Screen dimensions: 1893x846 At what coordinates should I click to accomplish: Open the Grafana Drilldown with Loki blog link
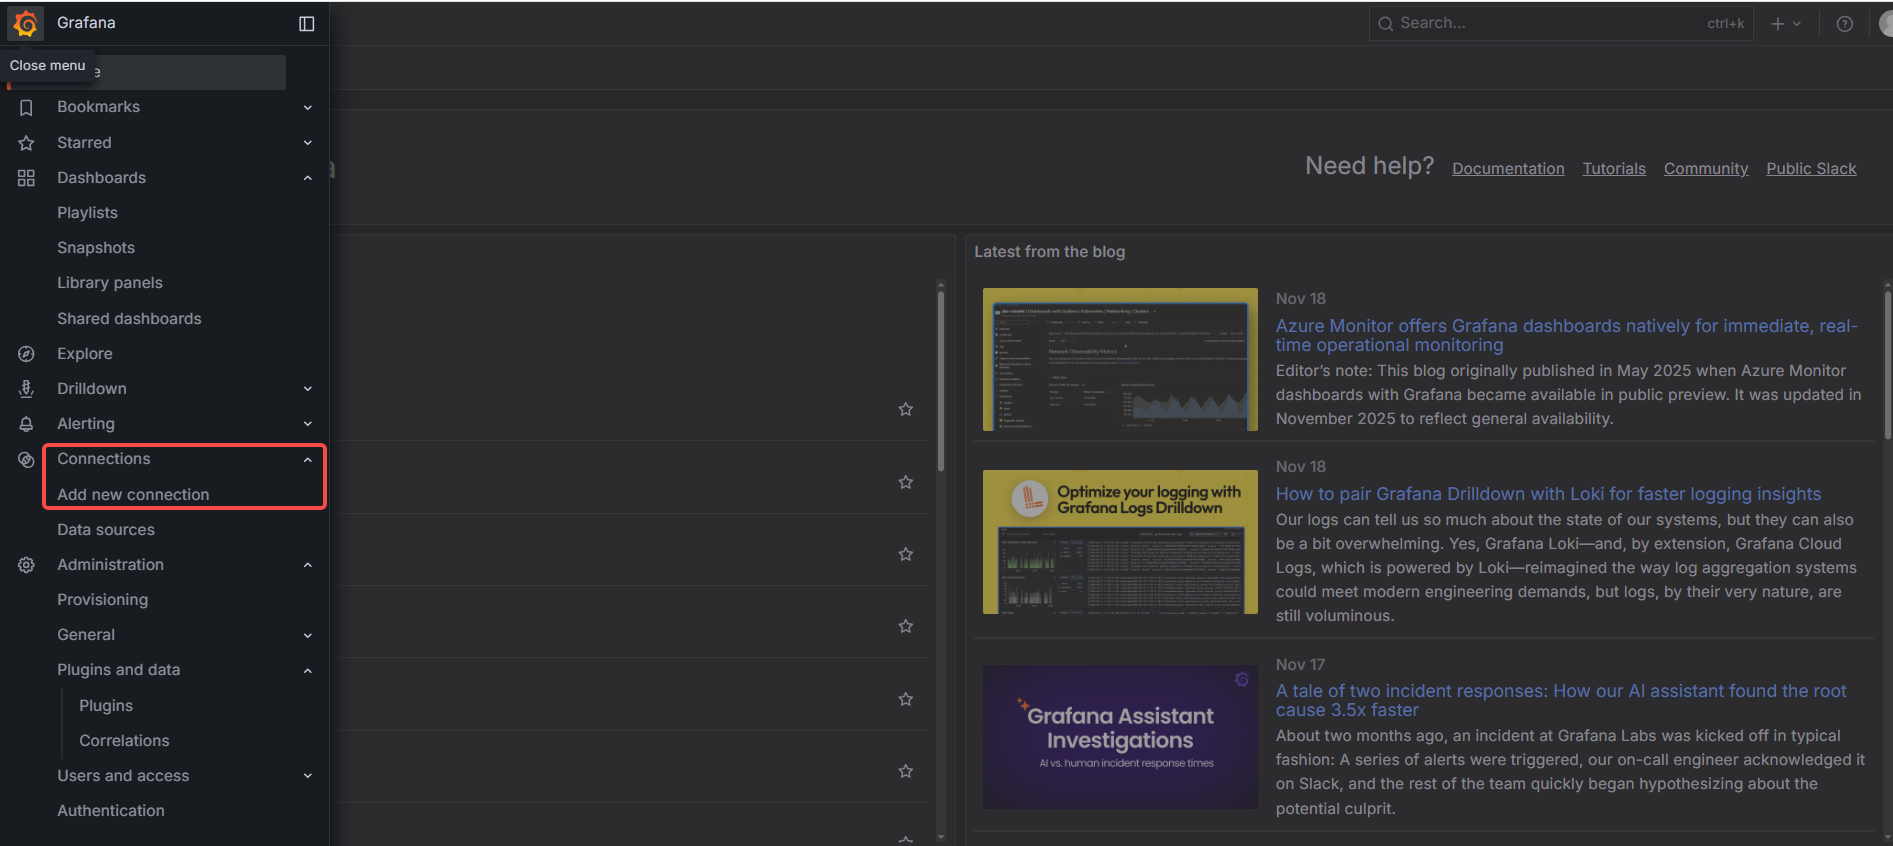click(1548, 494)
